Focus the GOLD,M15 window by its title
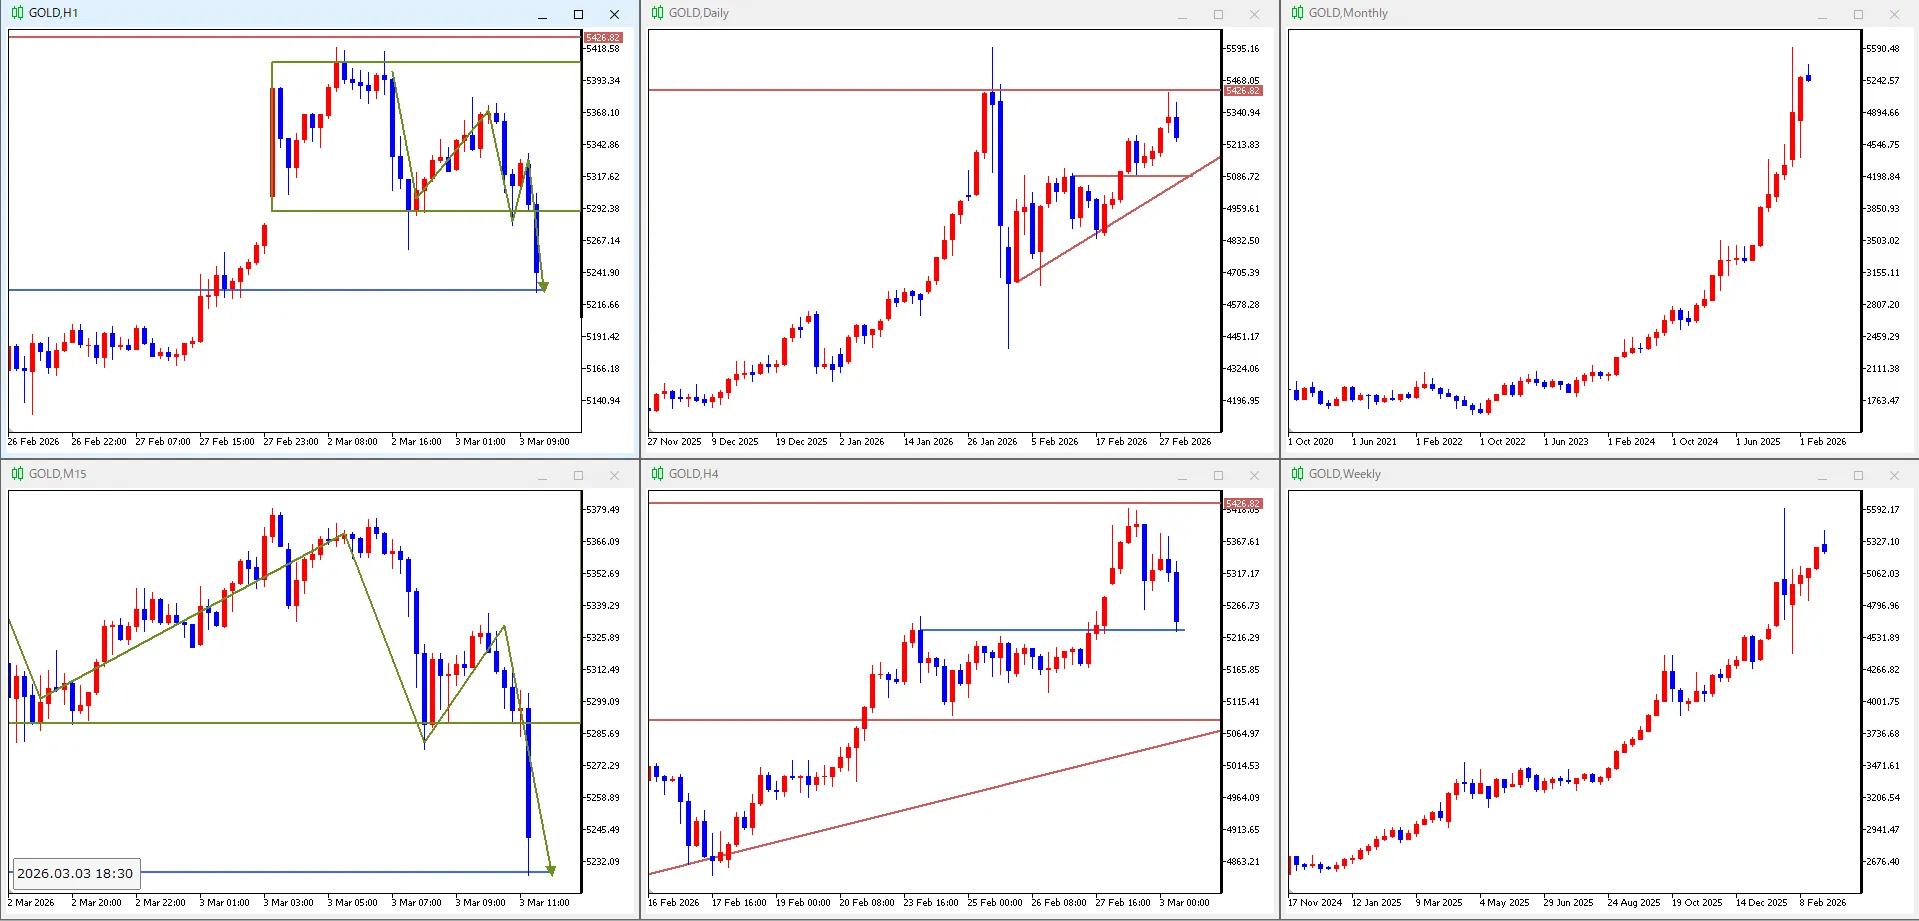The image size is (1919, 921). (x=57, y=474)
